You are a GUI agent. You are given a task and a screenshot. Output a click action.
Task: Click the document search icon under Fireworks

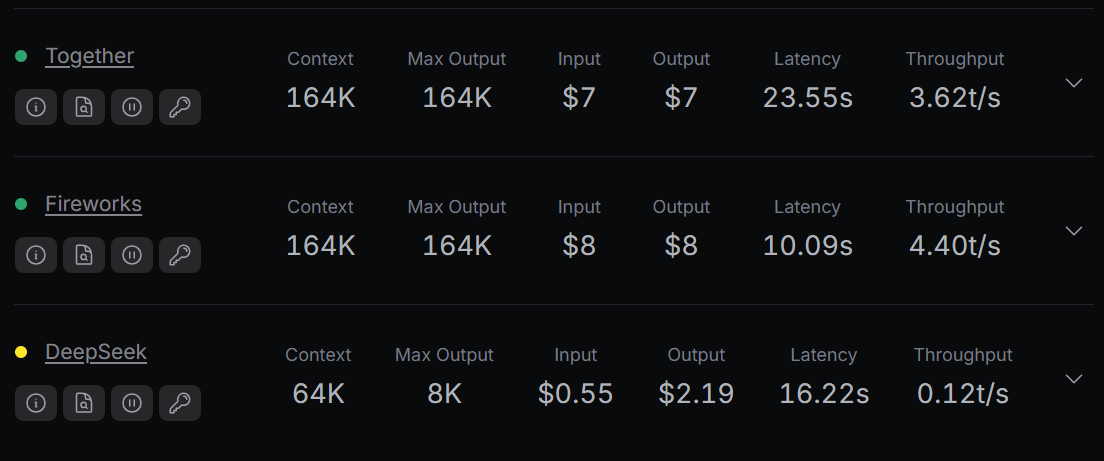point(84,255)
